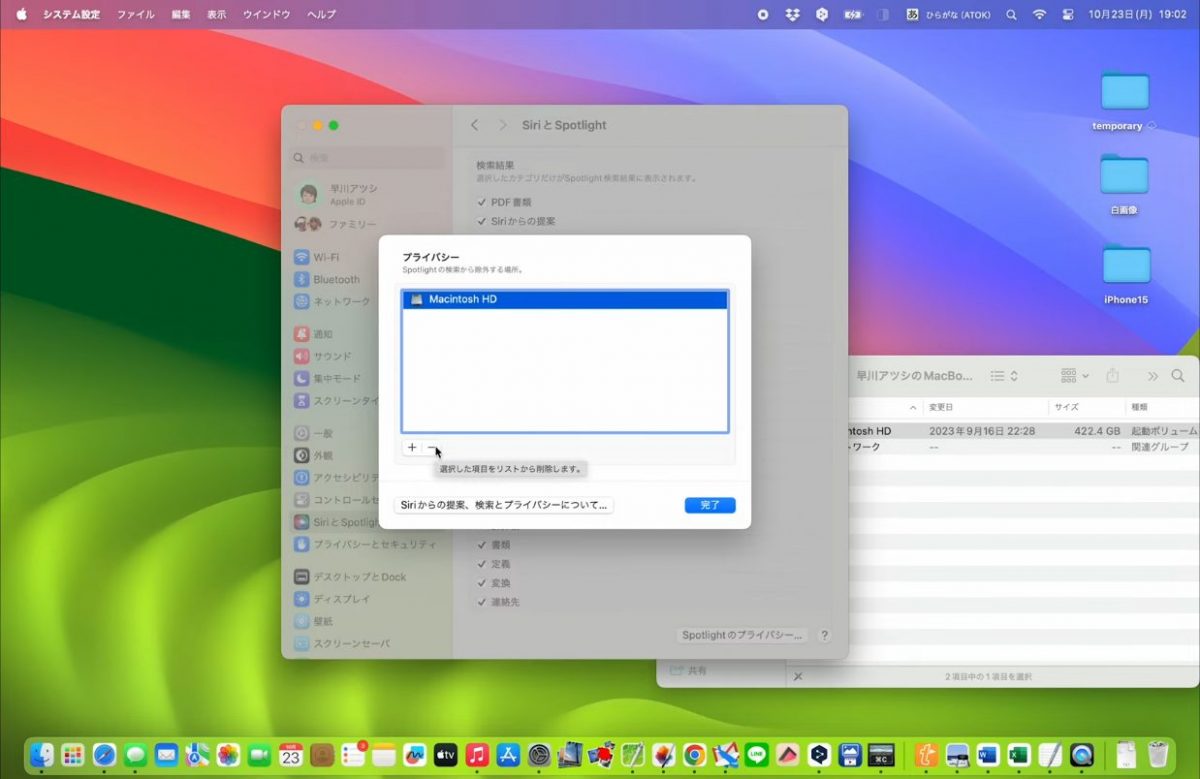Open the ヘルプ menu

322,15
